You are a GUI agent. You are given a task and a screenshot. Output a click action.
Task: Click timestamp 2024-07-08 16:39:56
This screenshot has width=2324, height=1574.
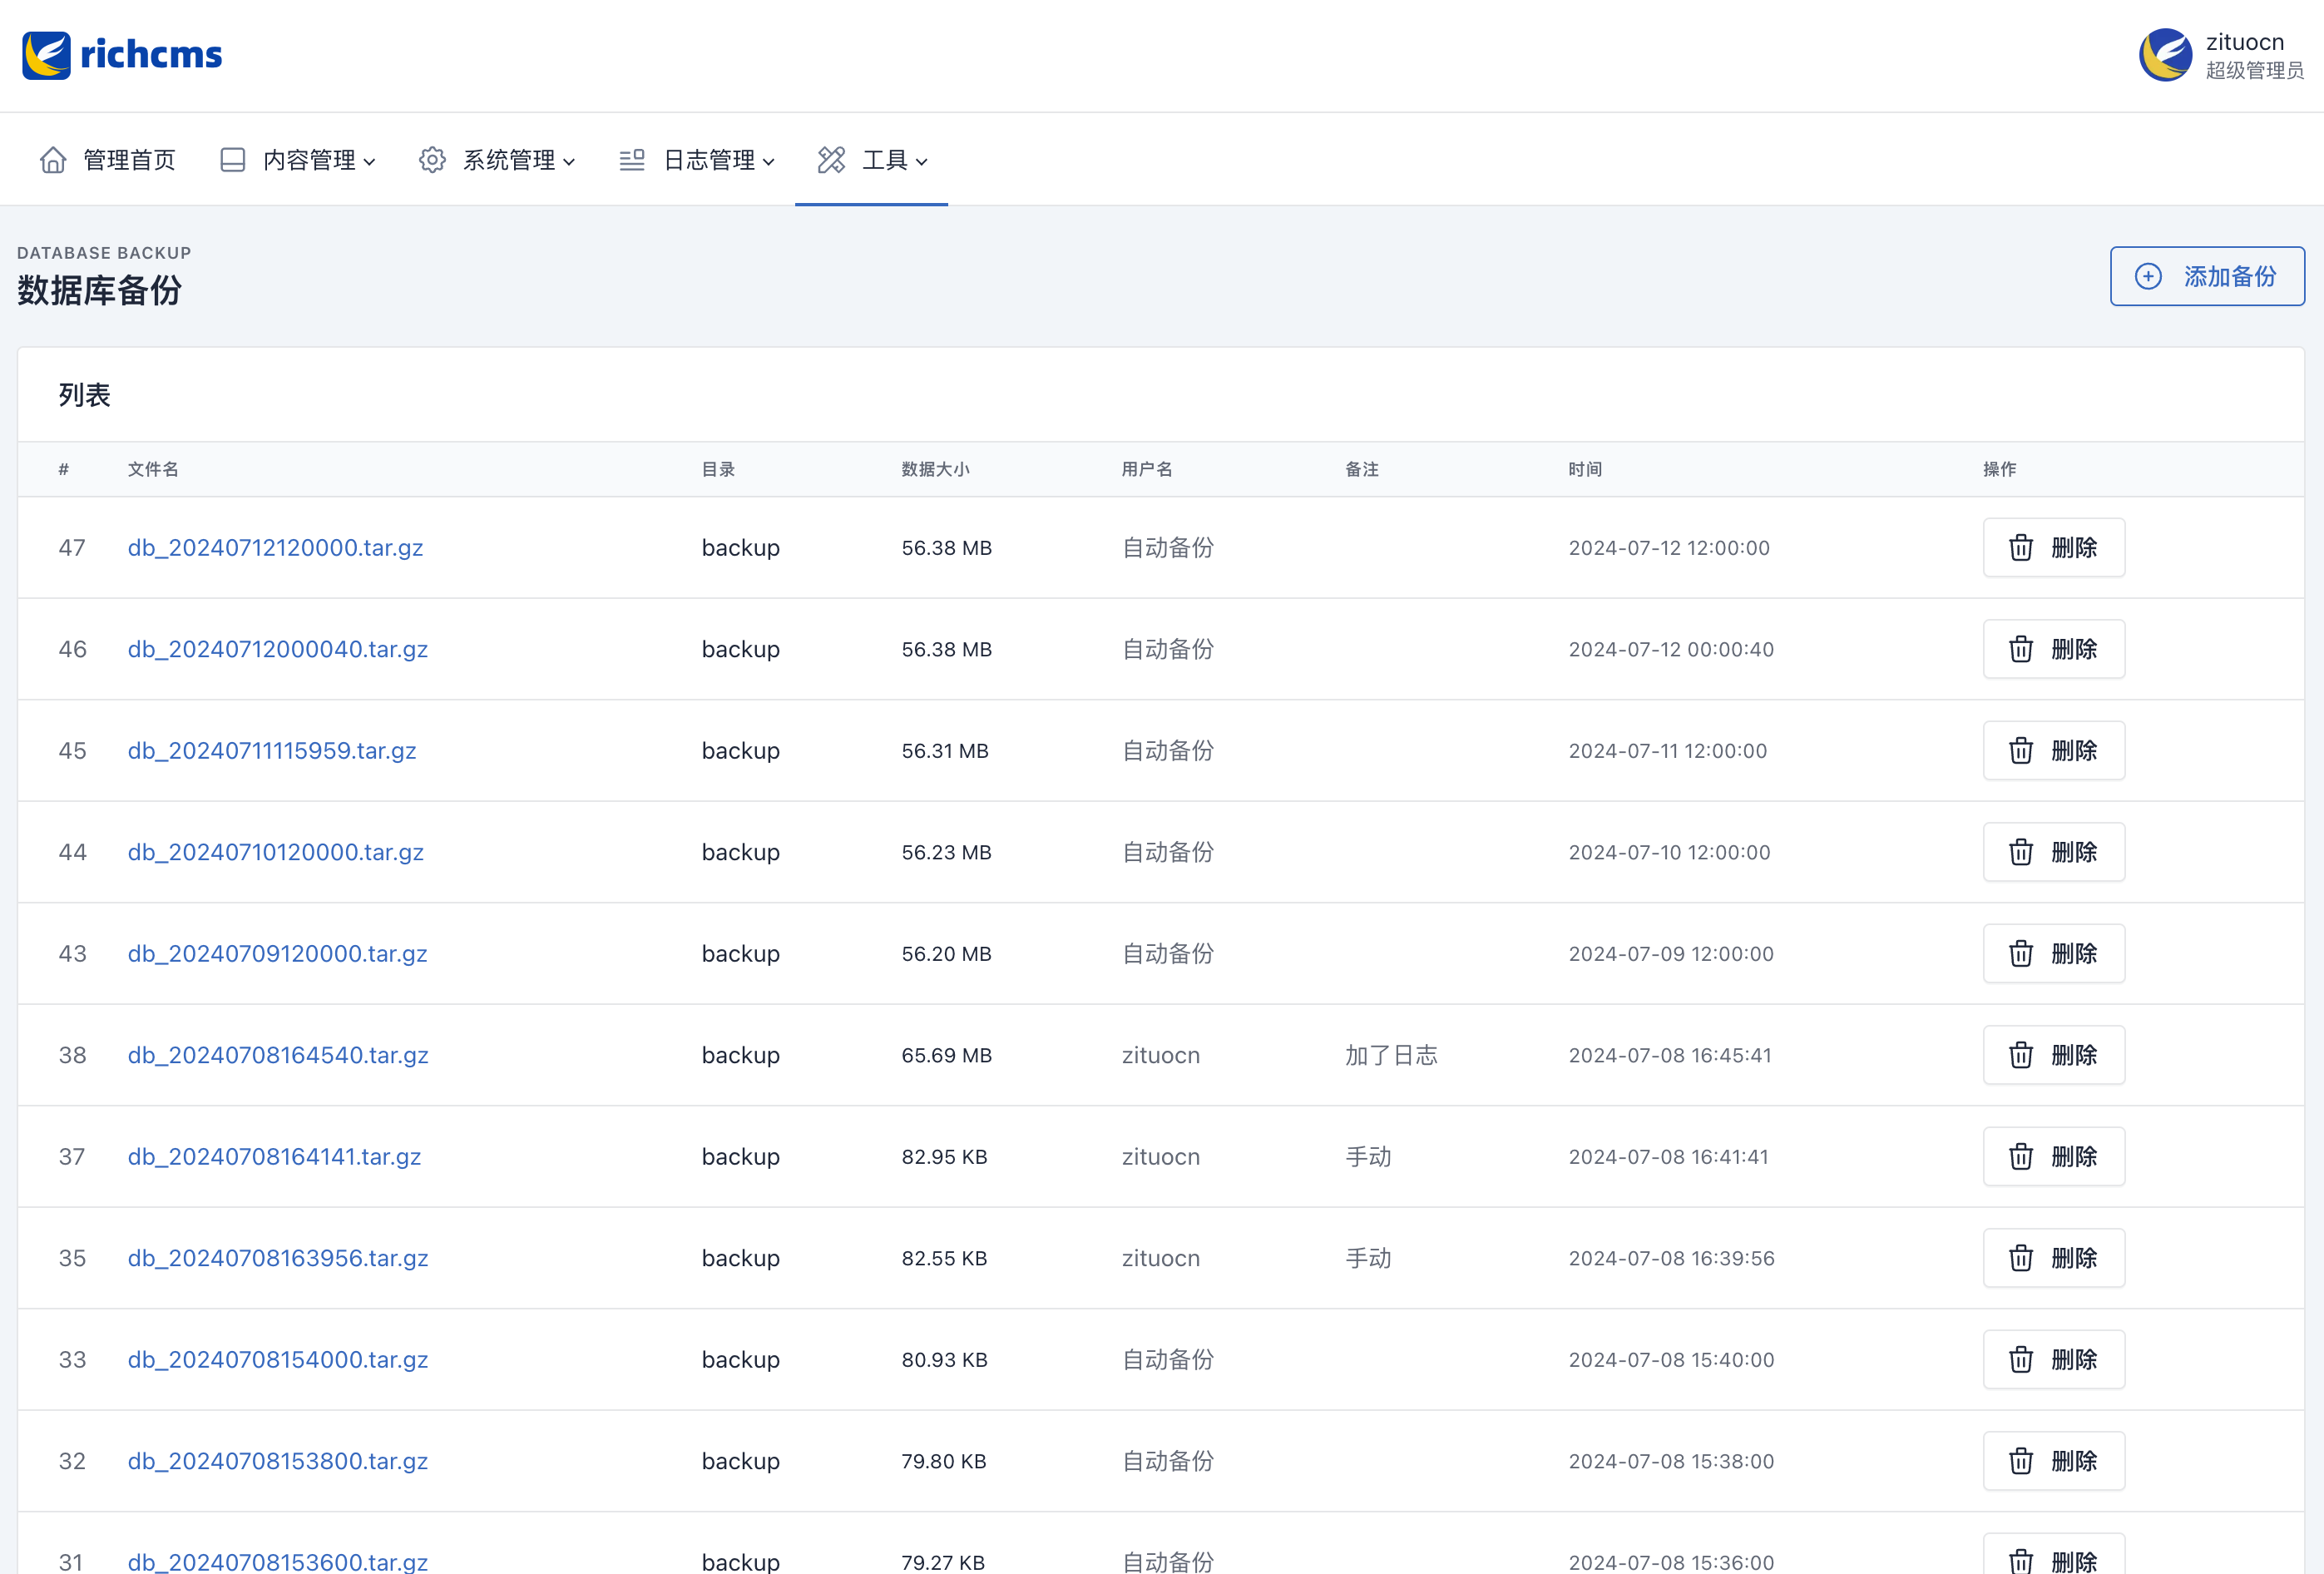[1671, 1258]
